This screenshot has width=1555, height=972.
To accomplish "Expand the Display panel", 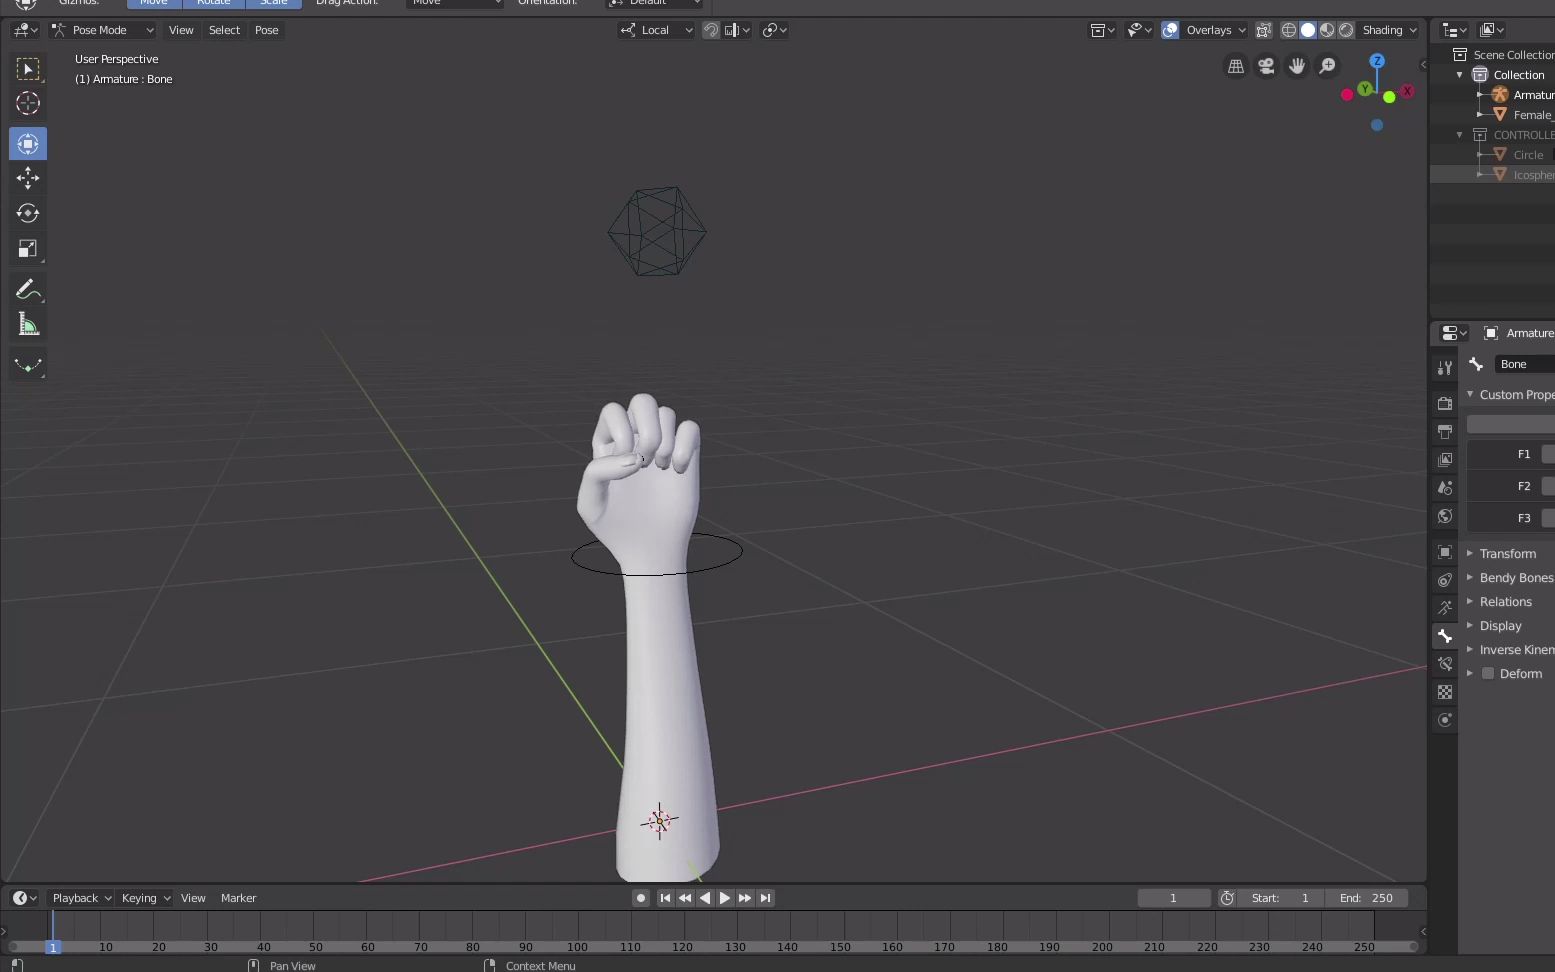I will (x=1501, y=626).
